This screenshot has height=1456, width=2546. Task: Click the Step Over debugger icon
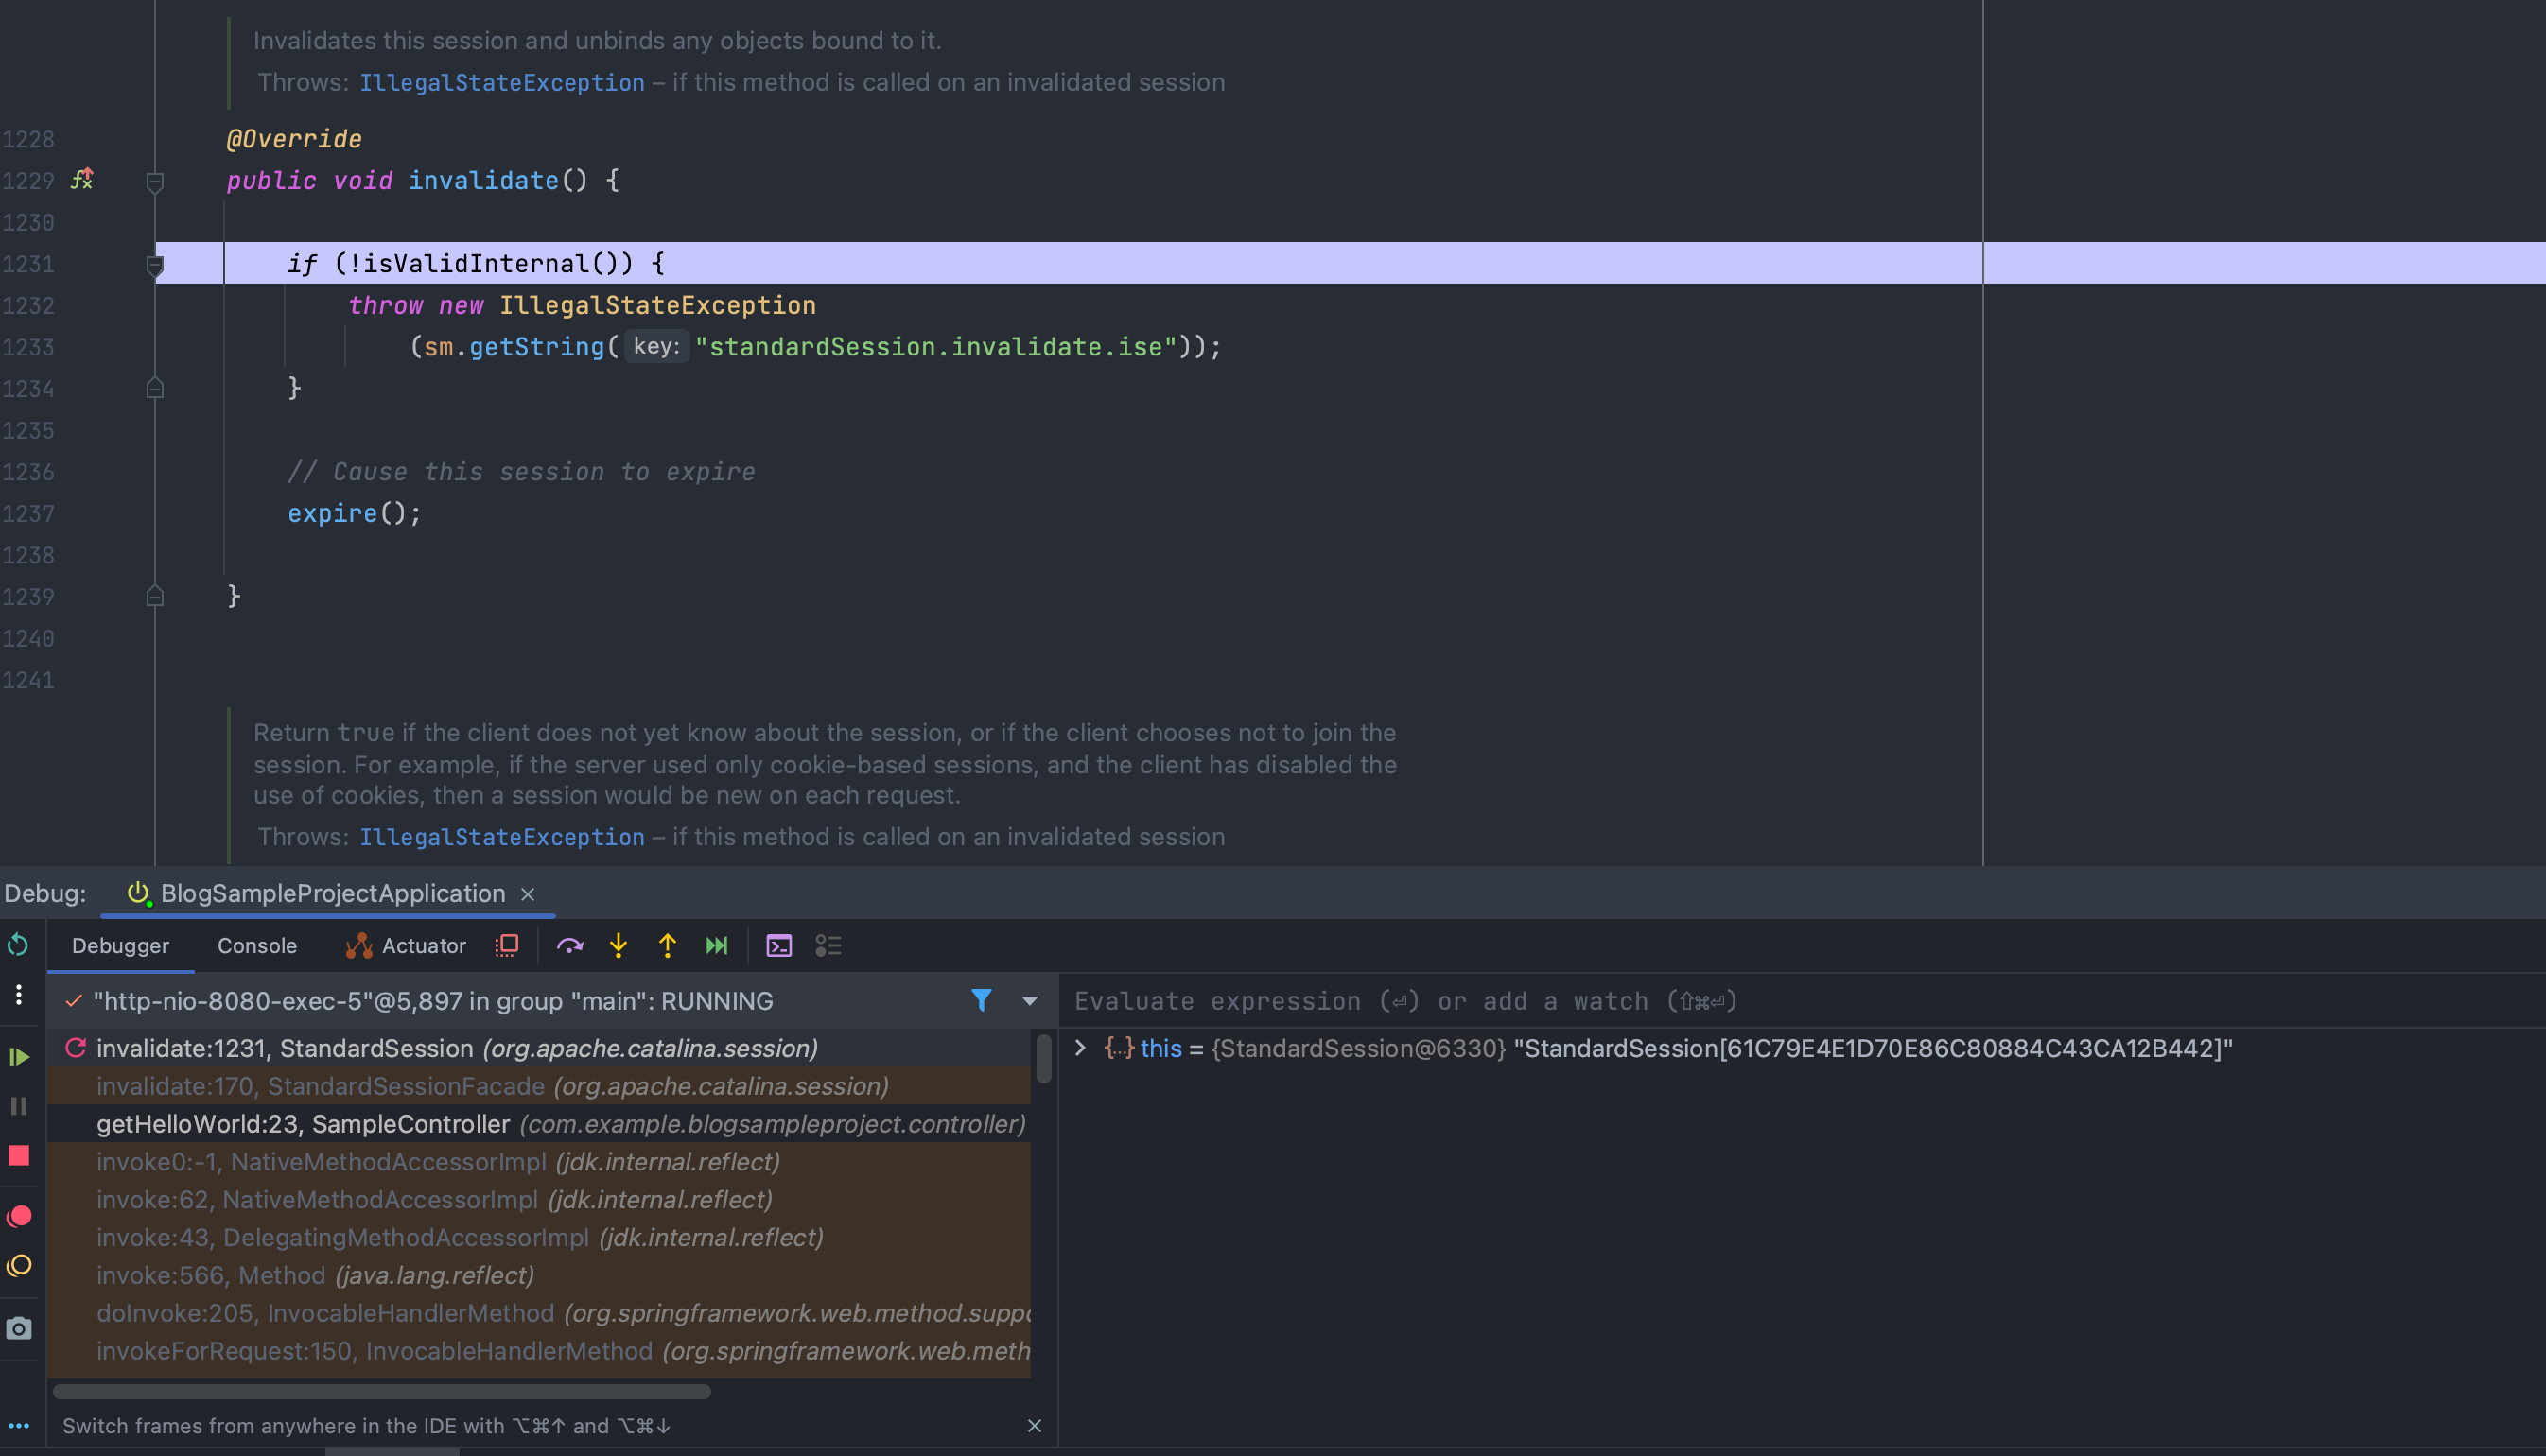pos(569,945)
